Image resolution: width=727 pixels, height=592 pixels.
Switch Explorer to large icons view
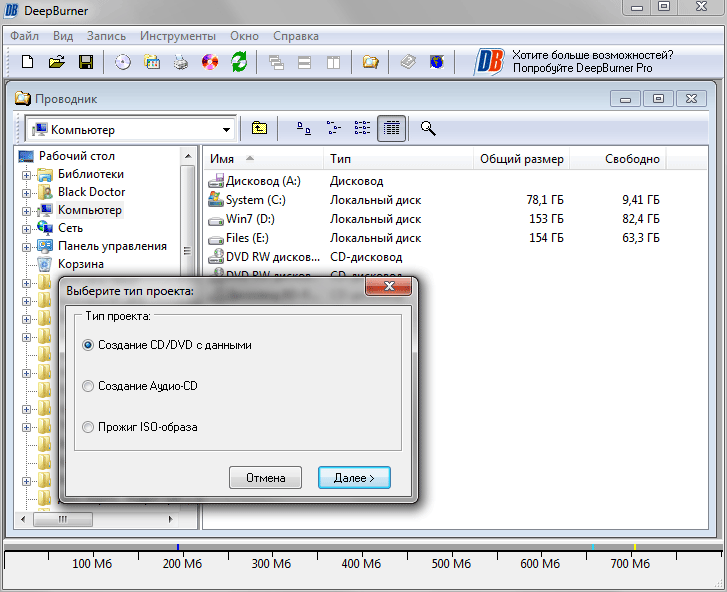click(x=304, y=128)
